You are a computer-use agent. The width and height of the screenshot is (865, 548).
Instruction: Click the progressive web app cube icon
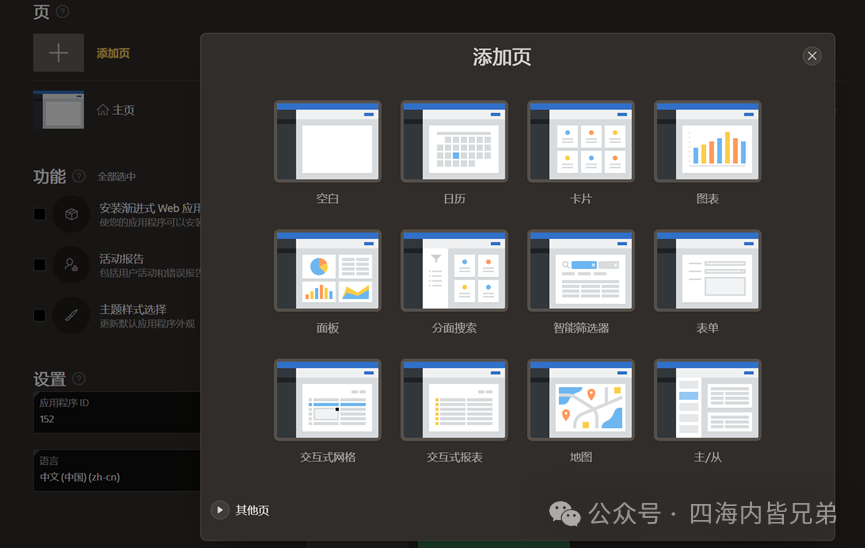71,214
